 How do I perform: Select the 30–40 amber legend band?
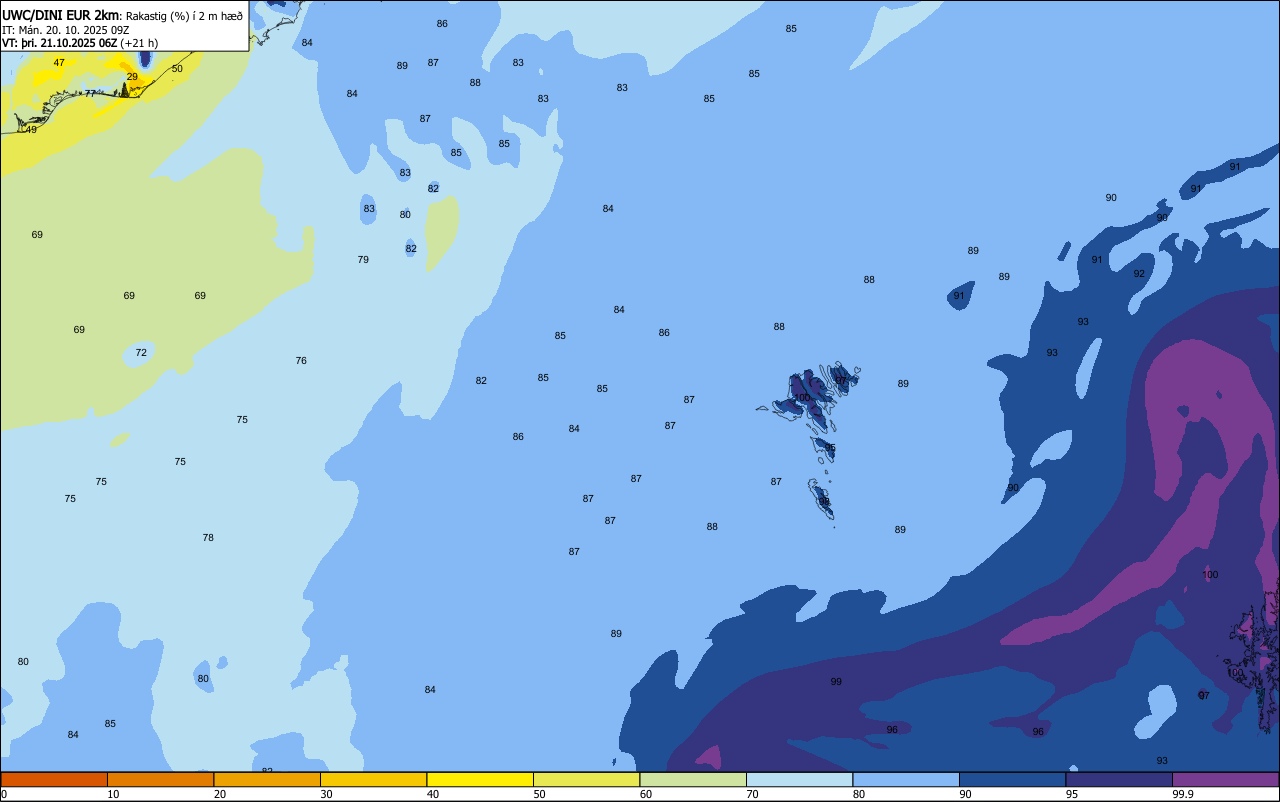click(x=373, y=779)
